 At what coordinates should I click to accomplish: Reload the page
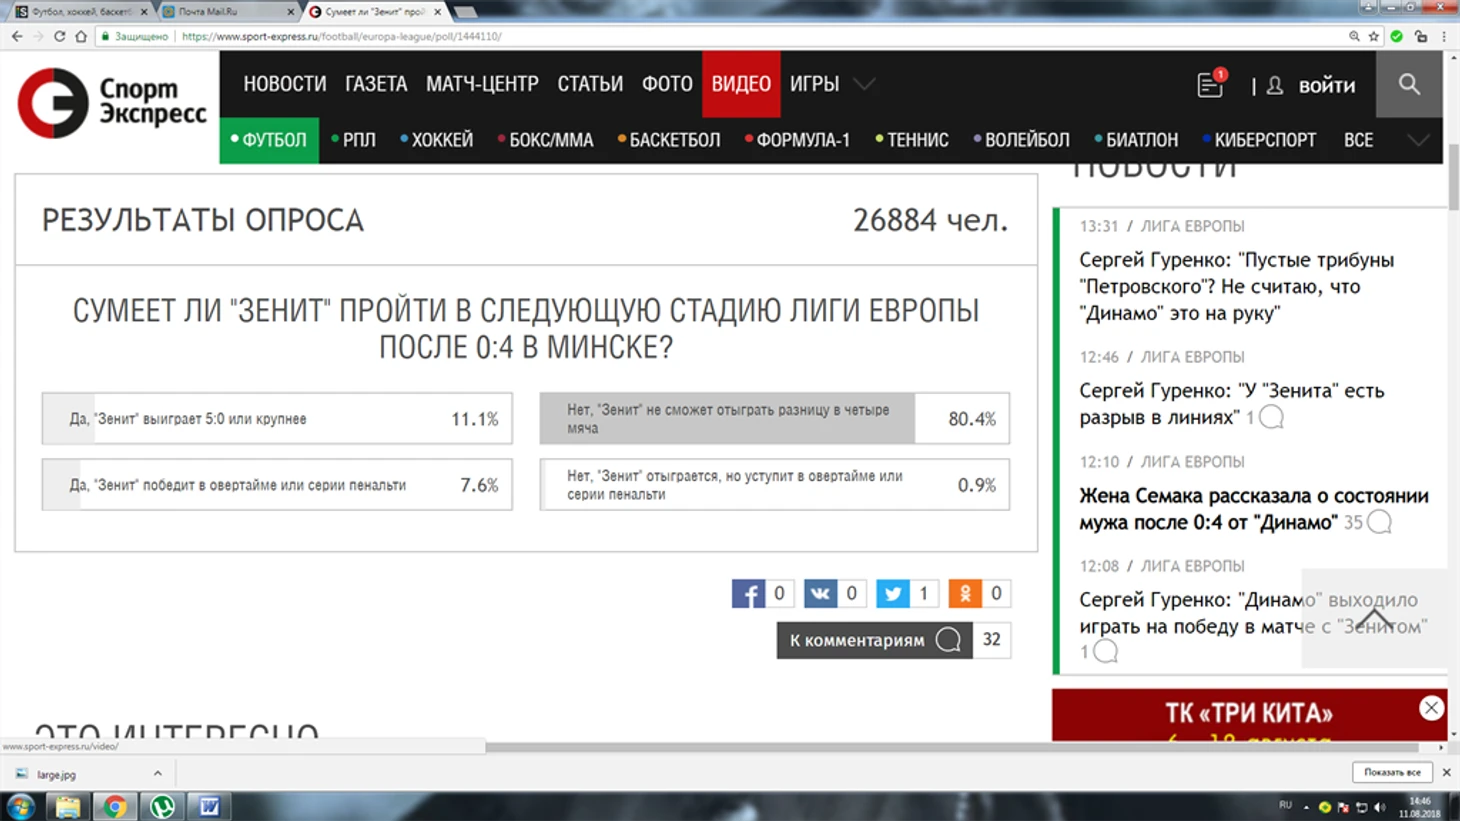59,36
